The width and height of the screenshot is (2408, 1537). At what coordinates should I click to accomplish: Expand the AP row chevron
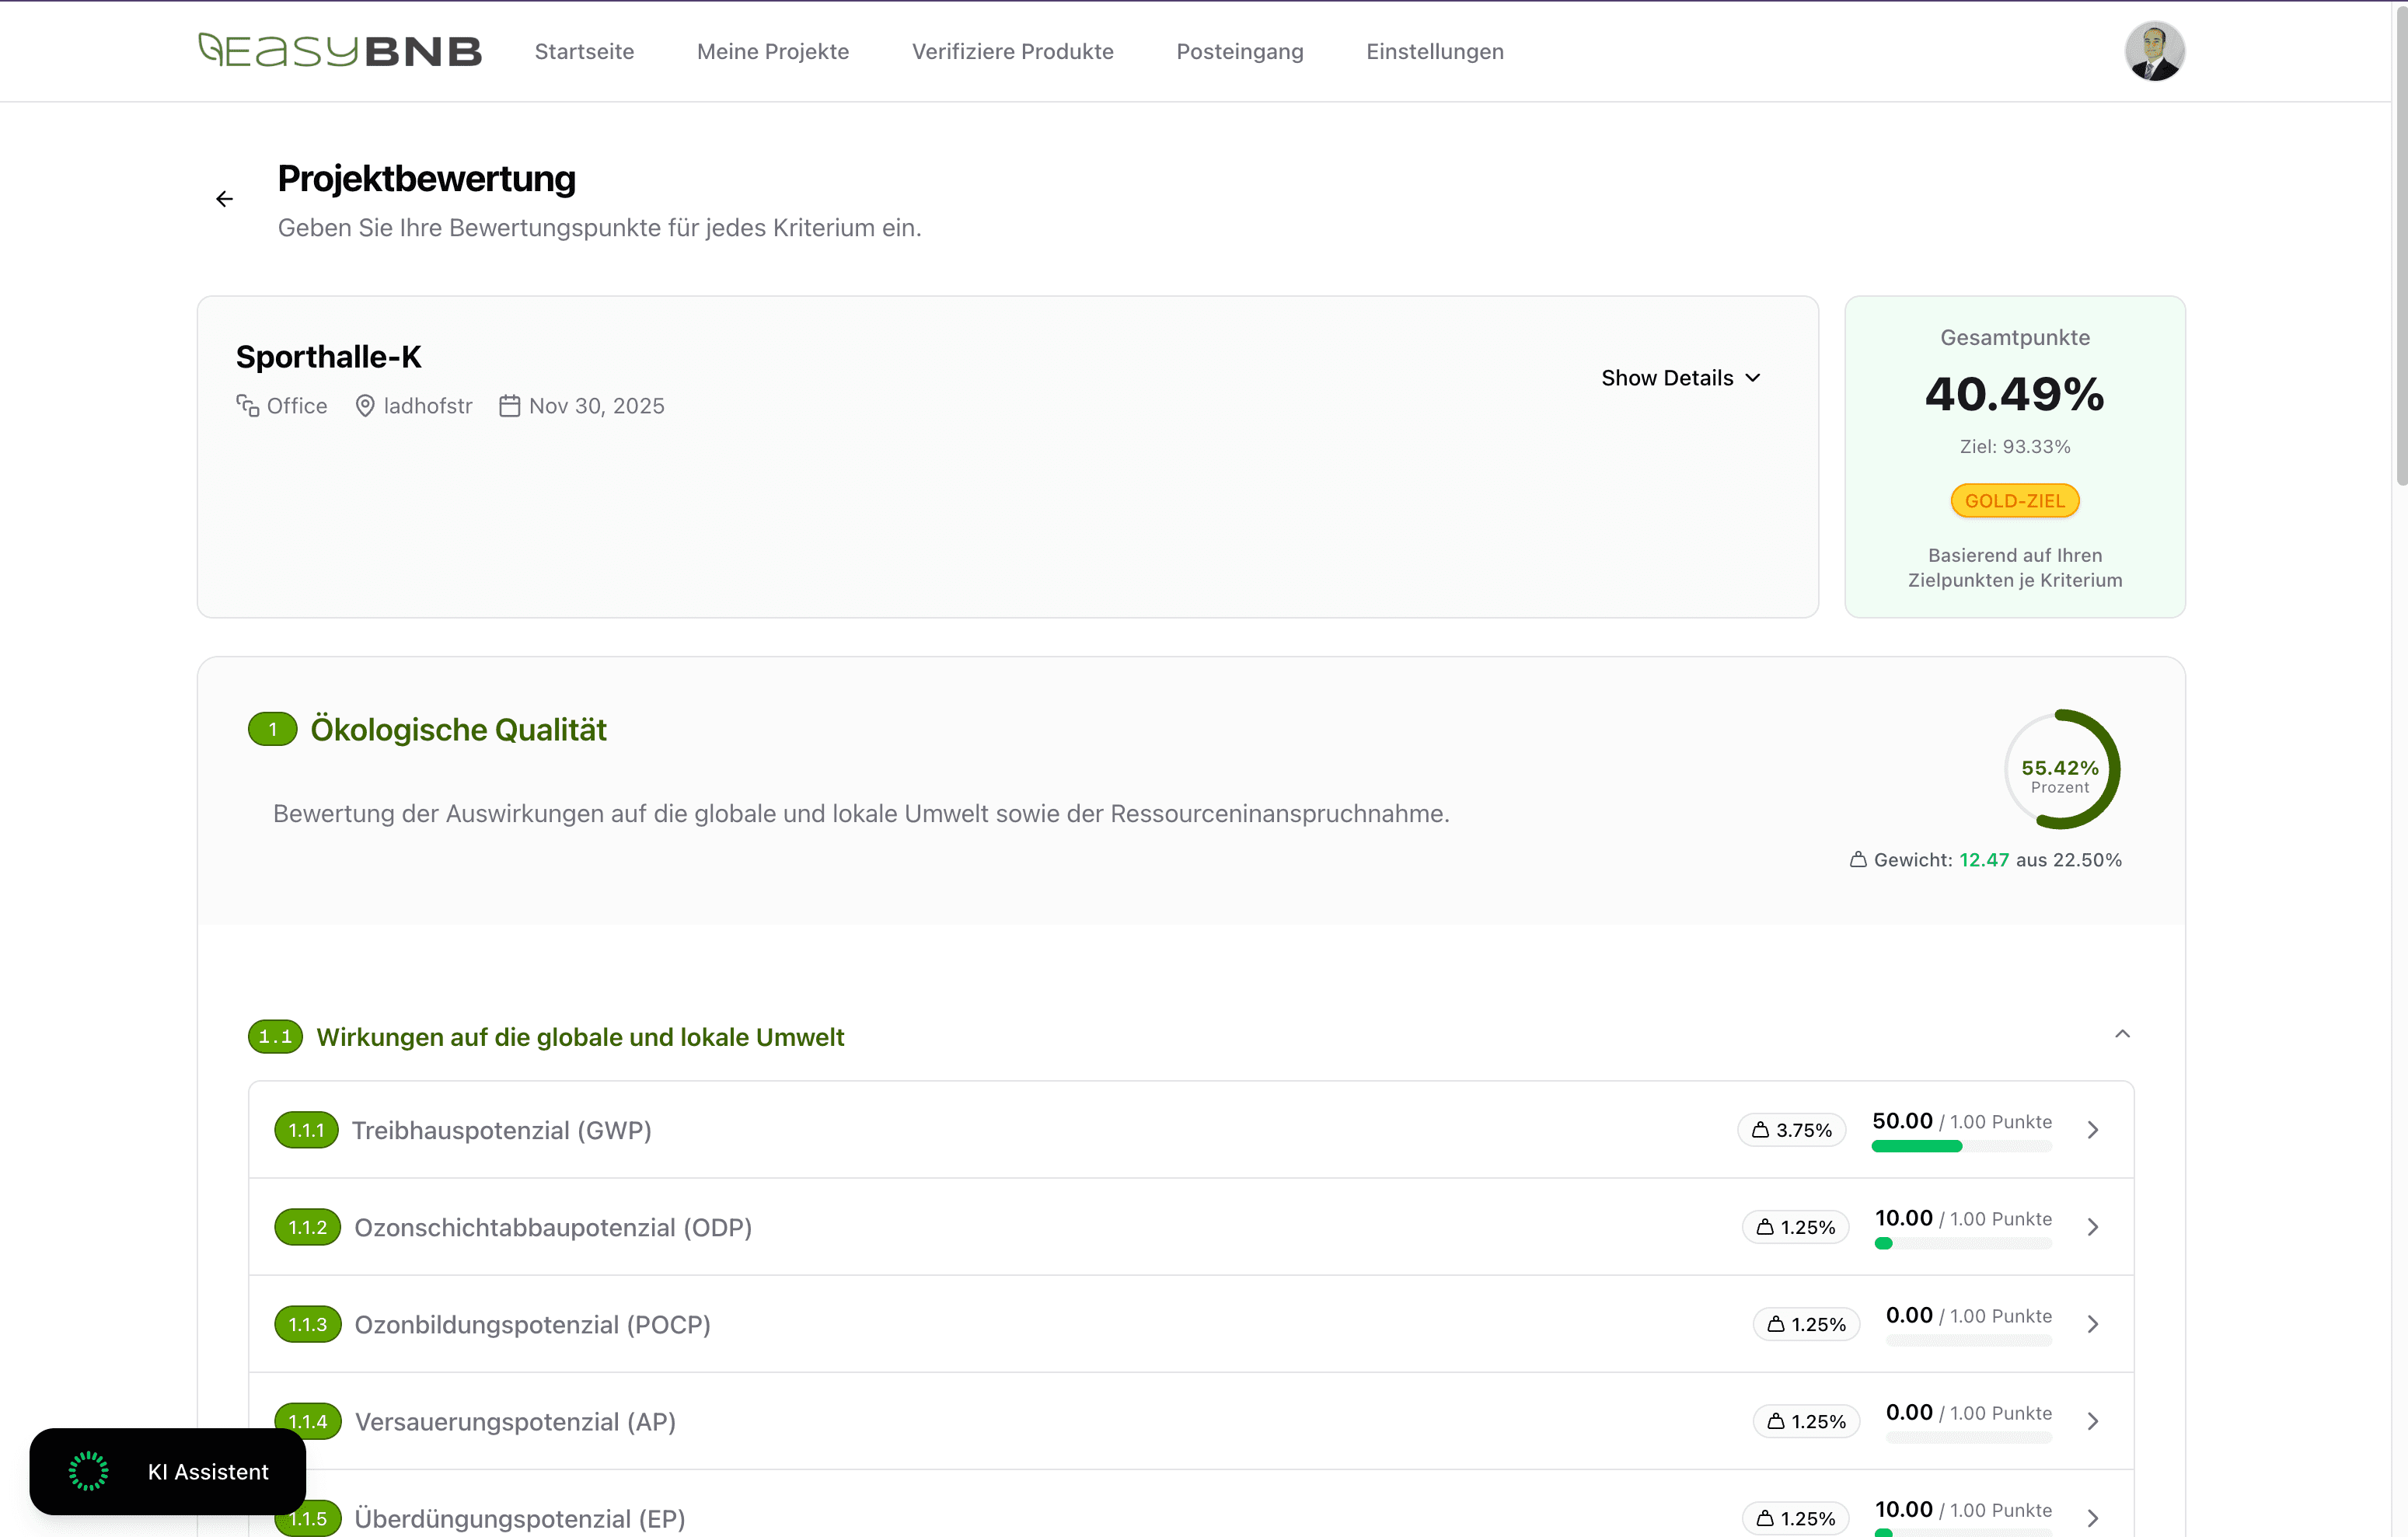pos(2092,1421)
